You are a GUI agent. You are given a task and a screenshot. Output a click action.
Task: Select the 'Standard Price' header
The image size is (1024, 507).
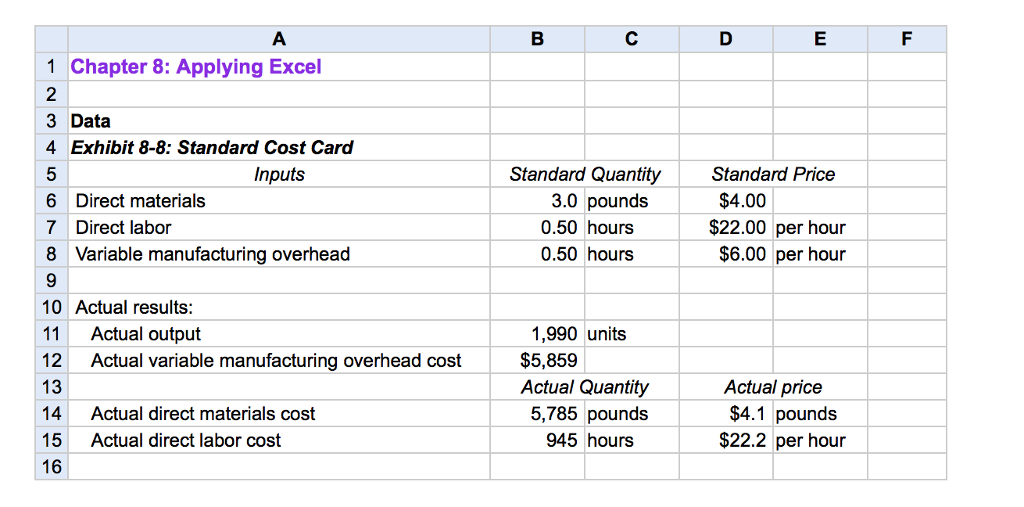coord(773,174)
